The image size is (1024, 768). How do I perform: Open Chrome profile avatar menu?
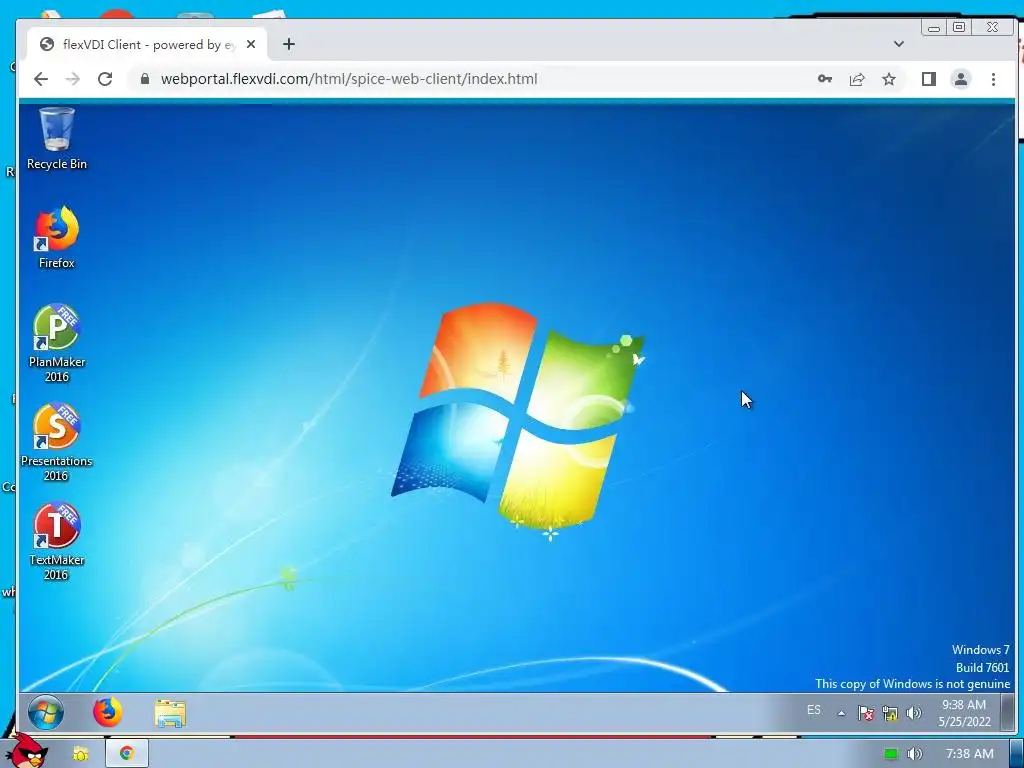click(x=961, y=79)
